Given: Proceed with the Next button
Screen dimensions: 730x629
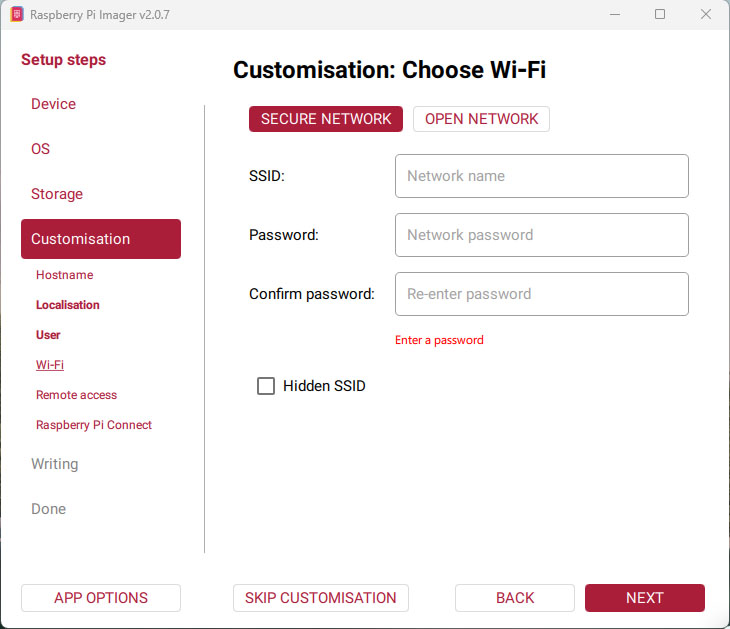Looking at the screenshot, I should click(645, 598).
